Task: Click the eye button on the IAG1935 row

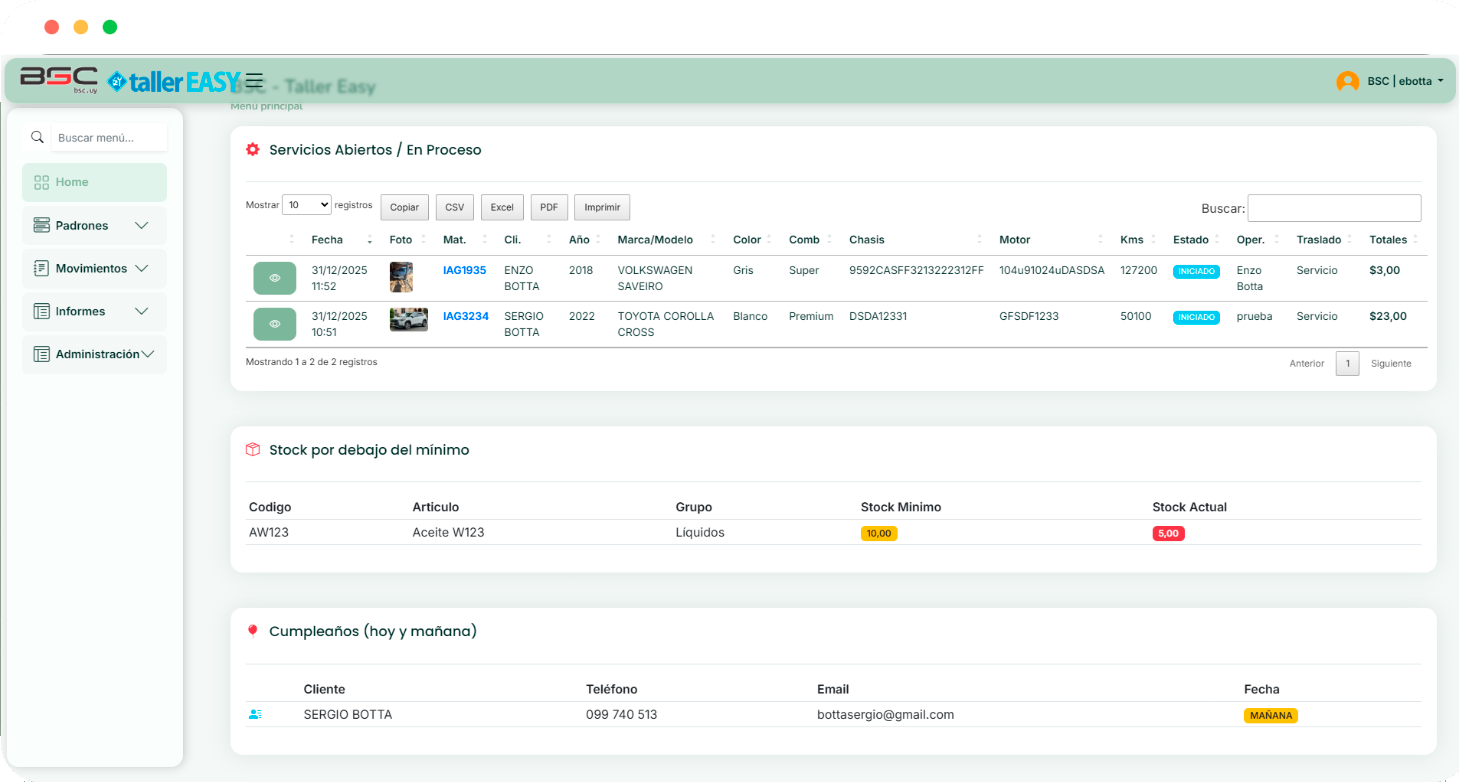Action: coord(274,277)
